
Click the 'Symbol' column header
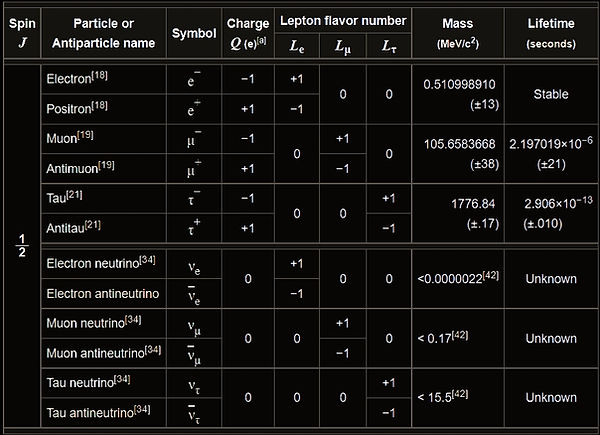(x=194, y=33)
